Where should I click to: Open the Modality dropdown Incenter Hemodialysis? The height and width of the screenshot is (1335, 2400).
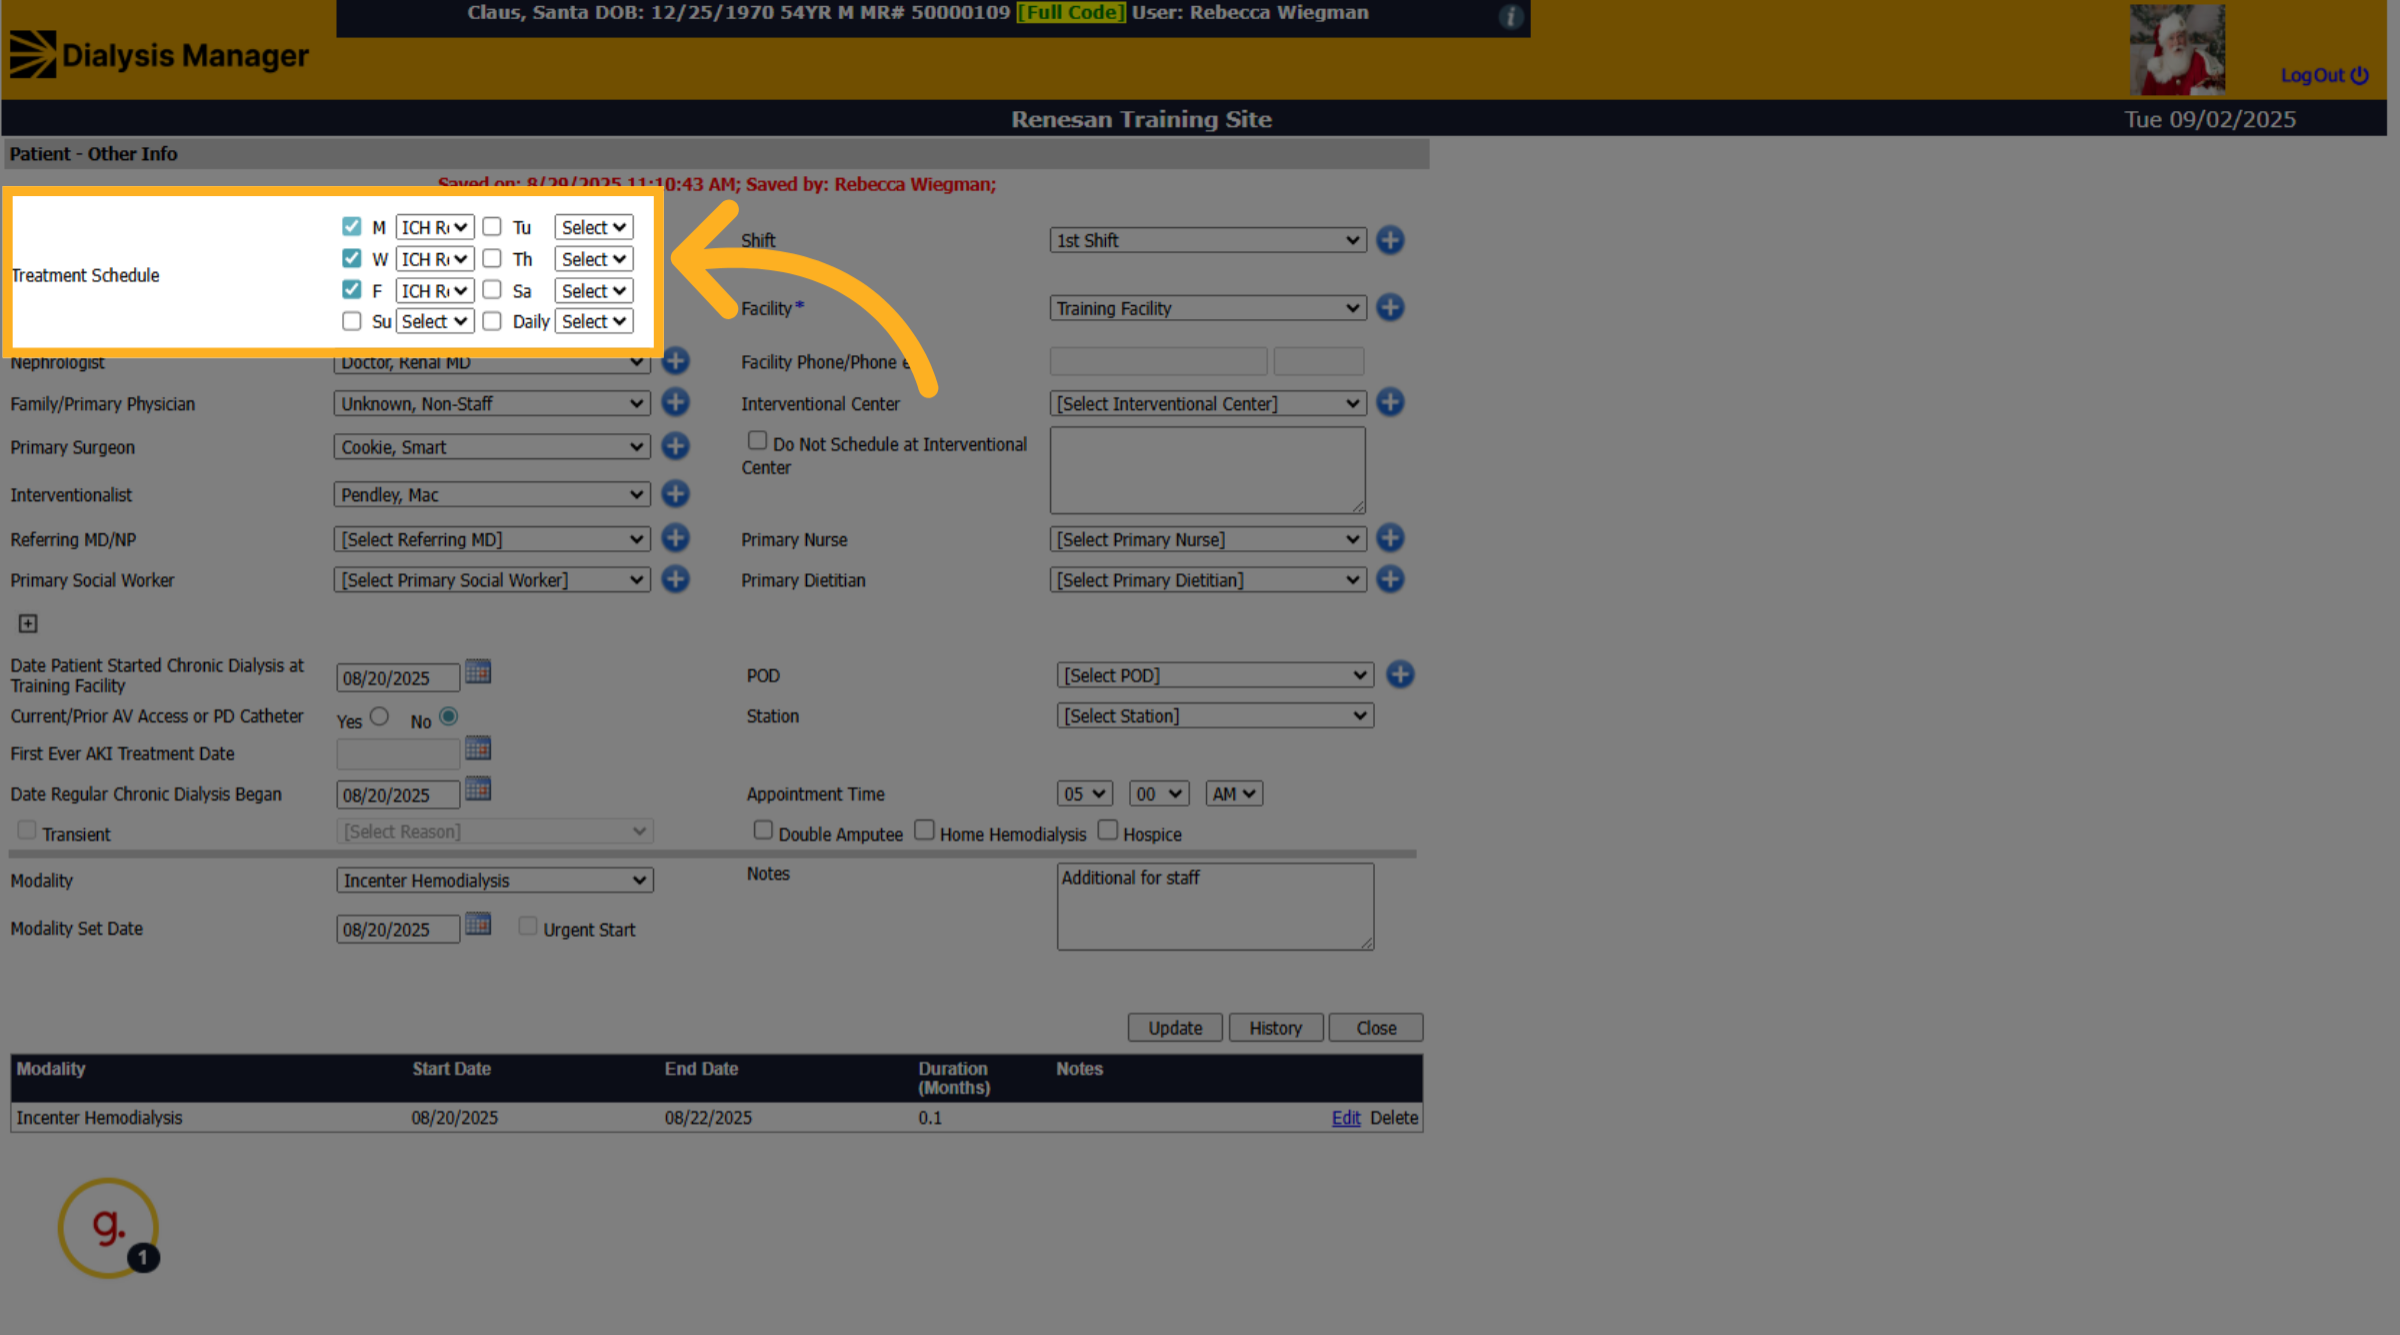tap(495, 880)
